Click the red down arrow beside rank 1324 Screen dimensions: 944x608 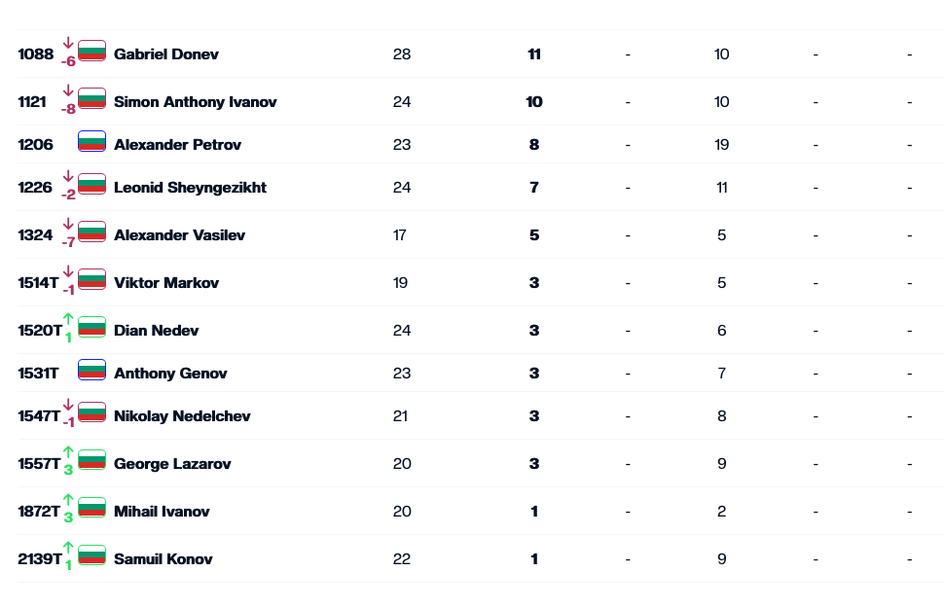point(69,224)
